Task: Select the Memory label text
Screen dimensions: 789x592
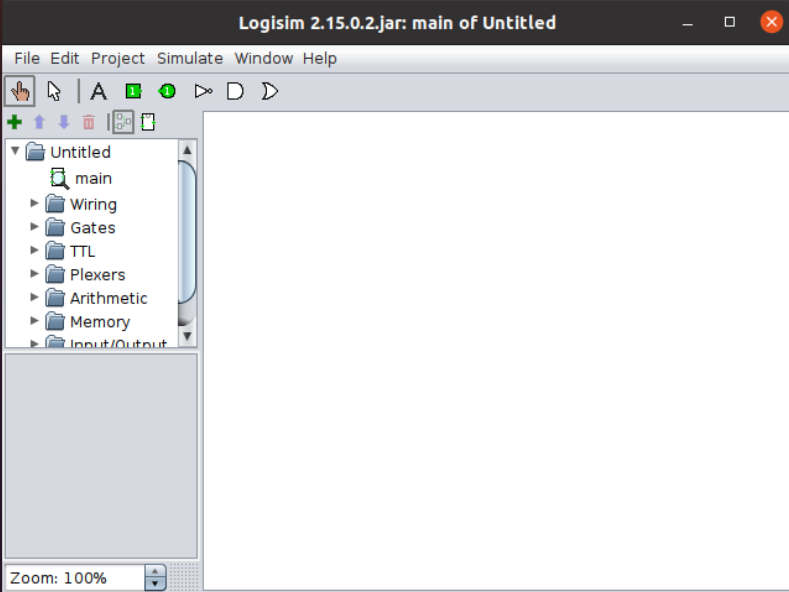Action: pyautogui.click(x=100, y=322)
